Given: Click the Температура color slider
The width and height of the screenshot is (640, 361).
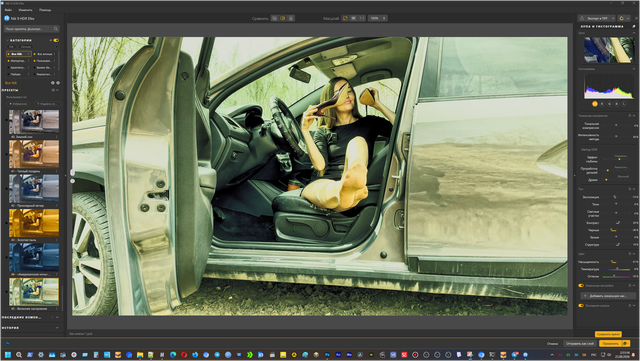Looking at the screenshot, I should tap(616, 269).
